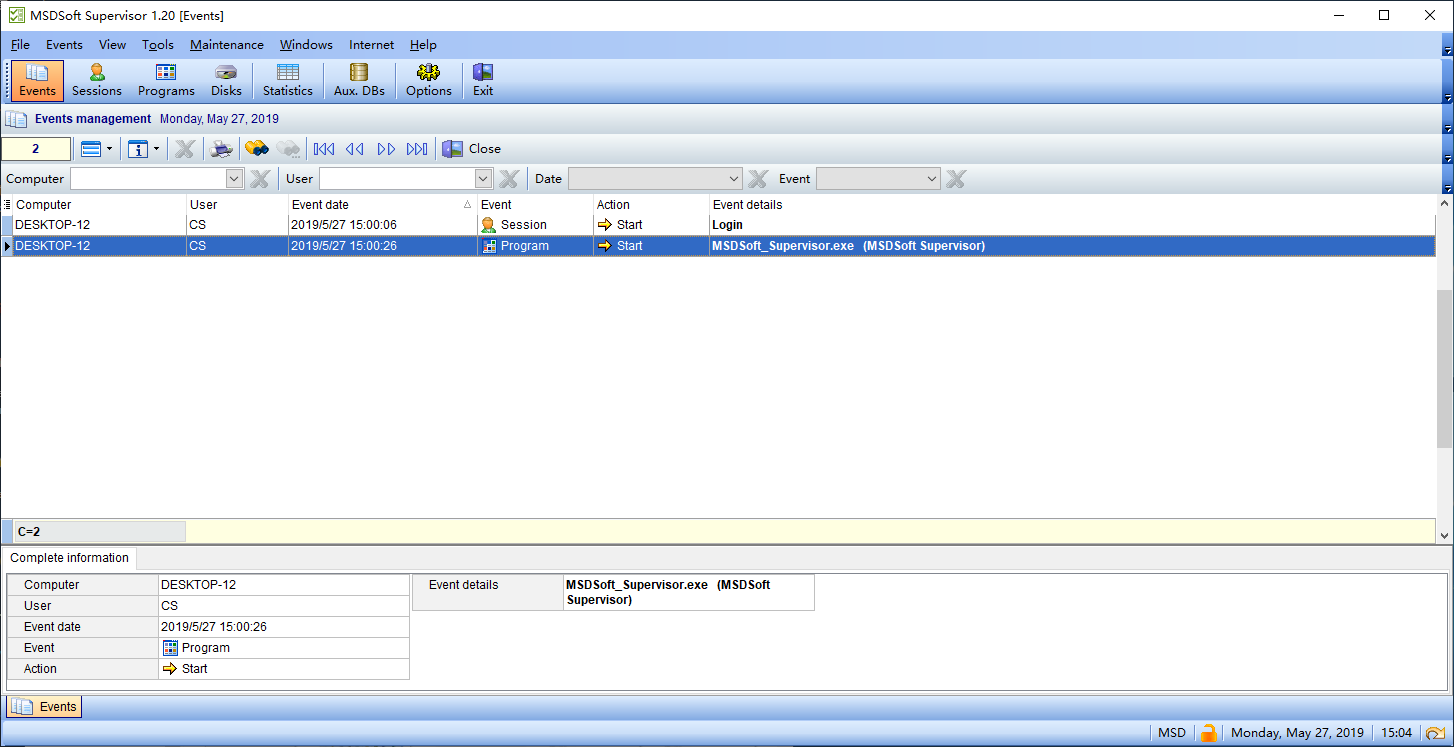
Task: Open the Date filter dropdown
Action: [x=735, y=179]
